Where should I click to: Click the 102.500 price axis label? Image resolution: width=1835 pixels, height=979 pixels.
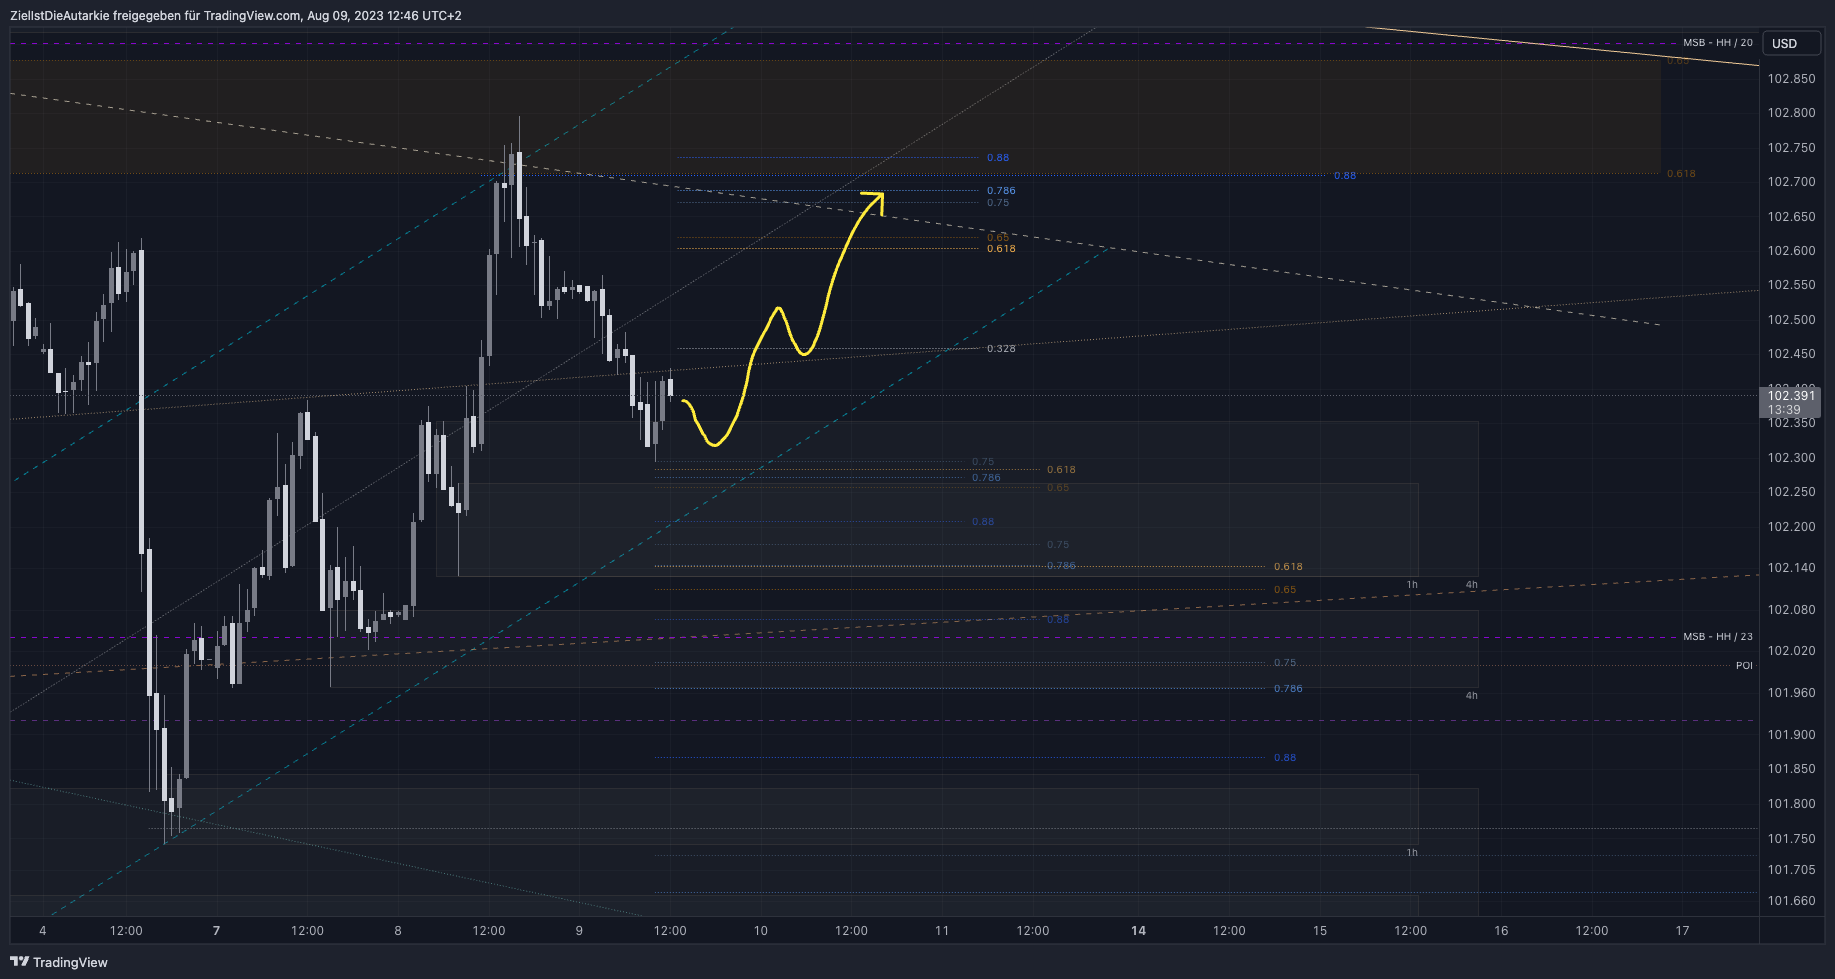click(1791, 320)
